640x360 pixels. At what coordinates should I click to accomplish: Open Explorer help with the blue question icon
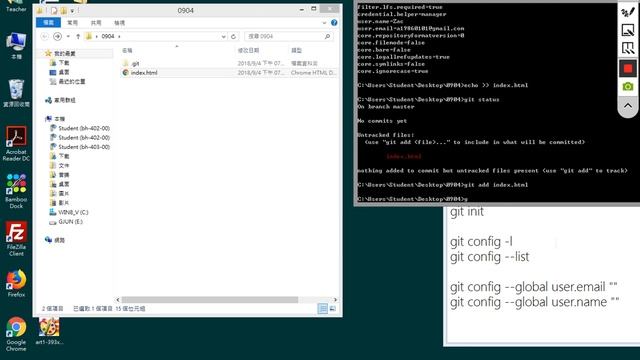click(x=334, y=23)
